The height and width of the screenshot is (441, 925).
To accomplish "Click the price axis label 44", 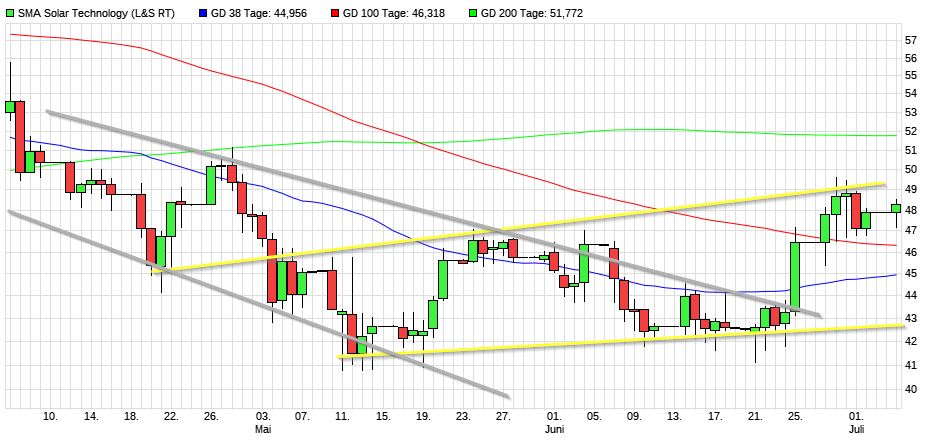I will tap(912, 295).
